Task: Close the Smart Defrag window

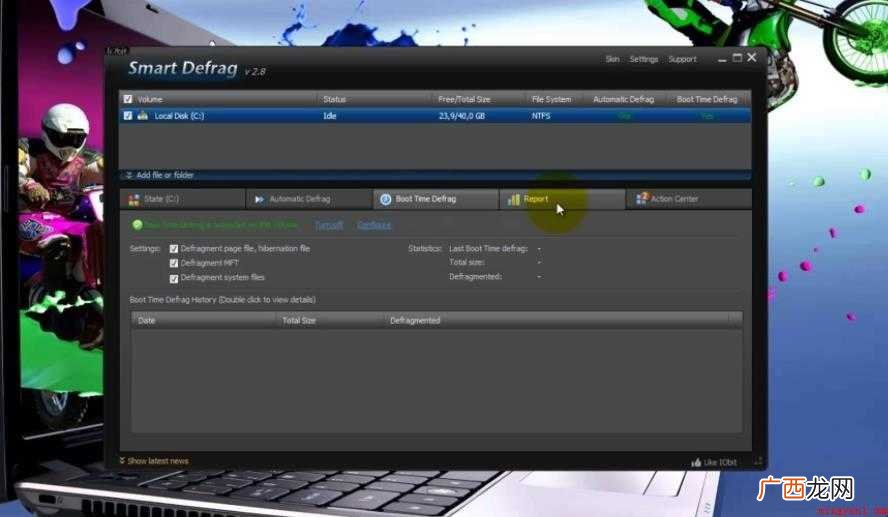Action: coord(752,57)
